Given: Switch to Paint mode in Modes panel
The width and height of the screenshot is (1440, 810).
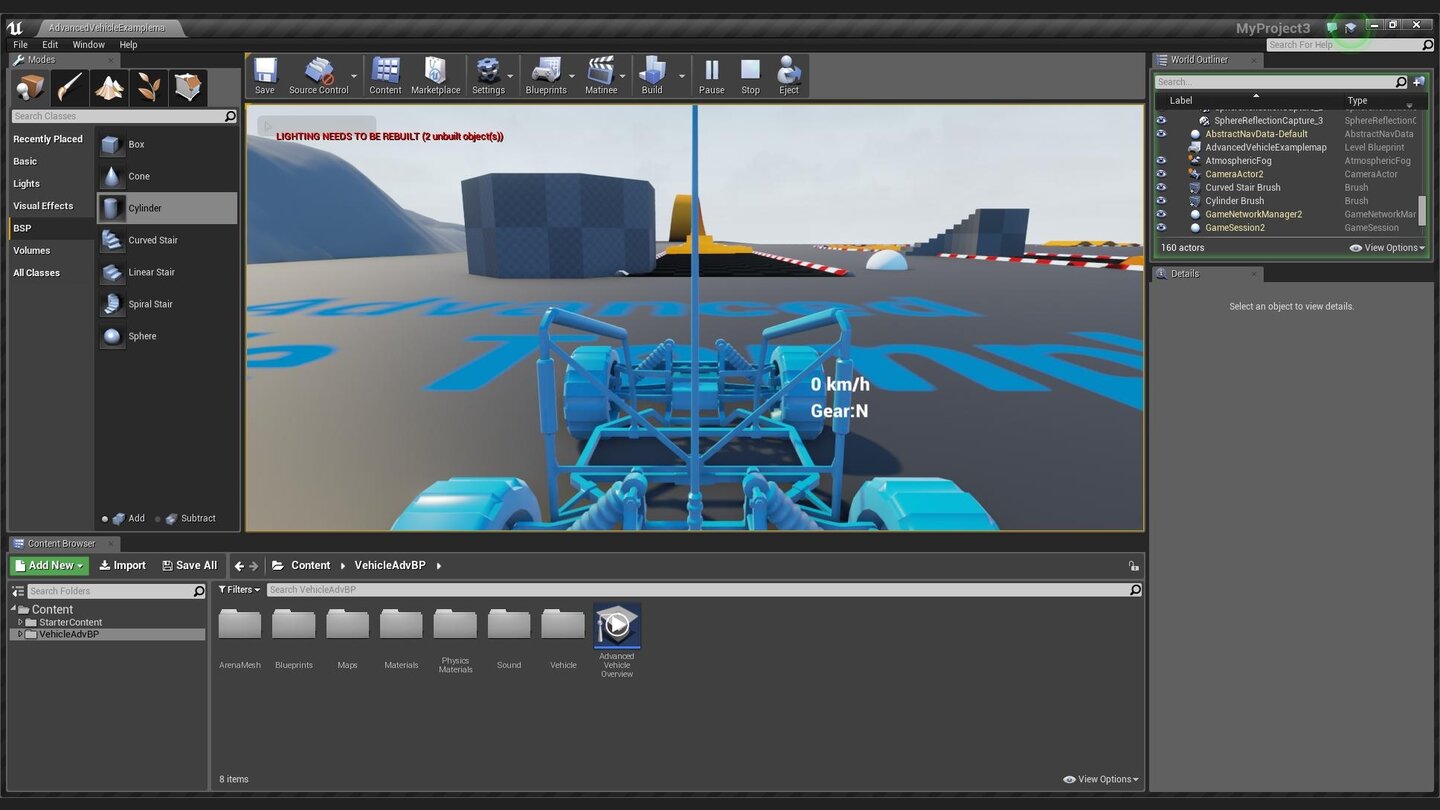Looking at the screenshot, I should pos(68,87).
